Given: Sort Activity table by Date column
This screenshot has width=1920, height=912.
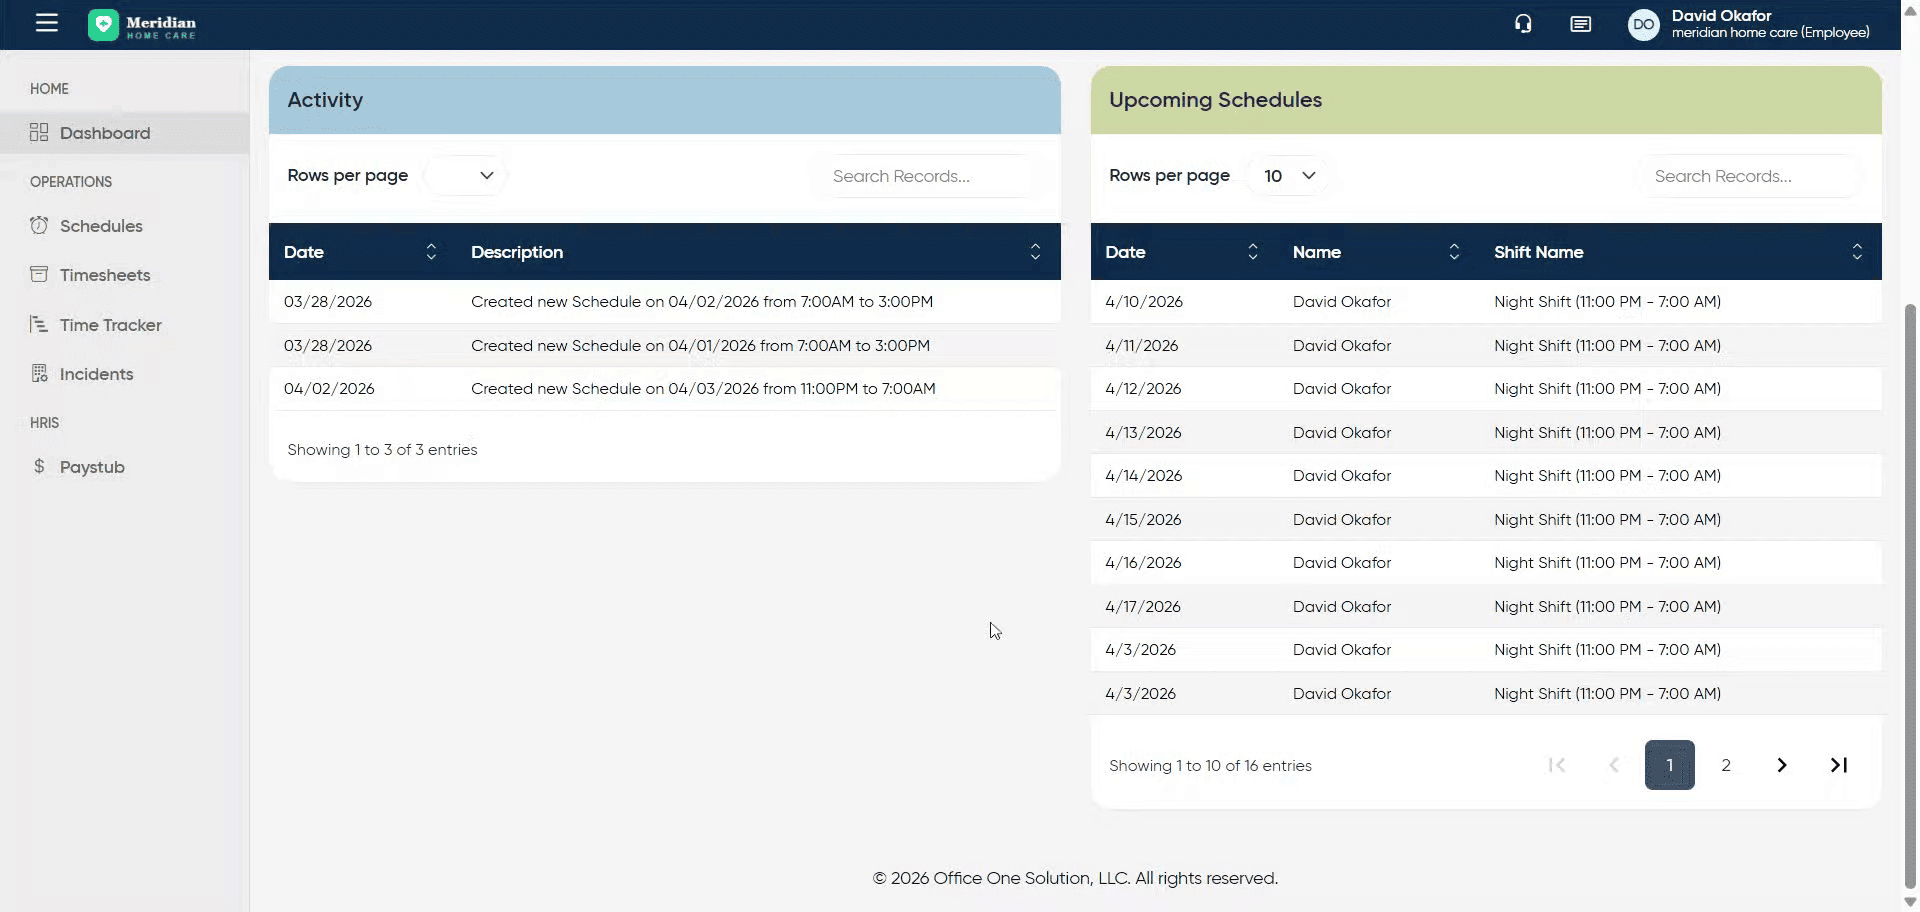Looking at the screenshot, I should coord(431,252).
